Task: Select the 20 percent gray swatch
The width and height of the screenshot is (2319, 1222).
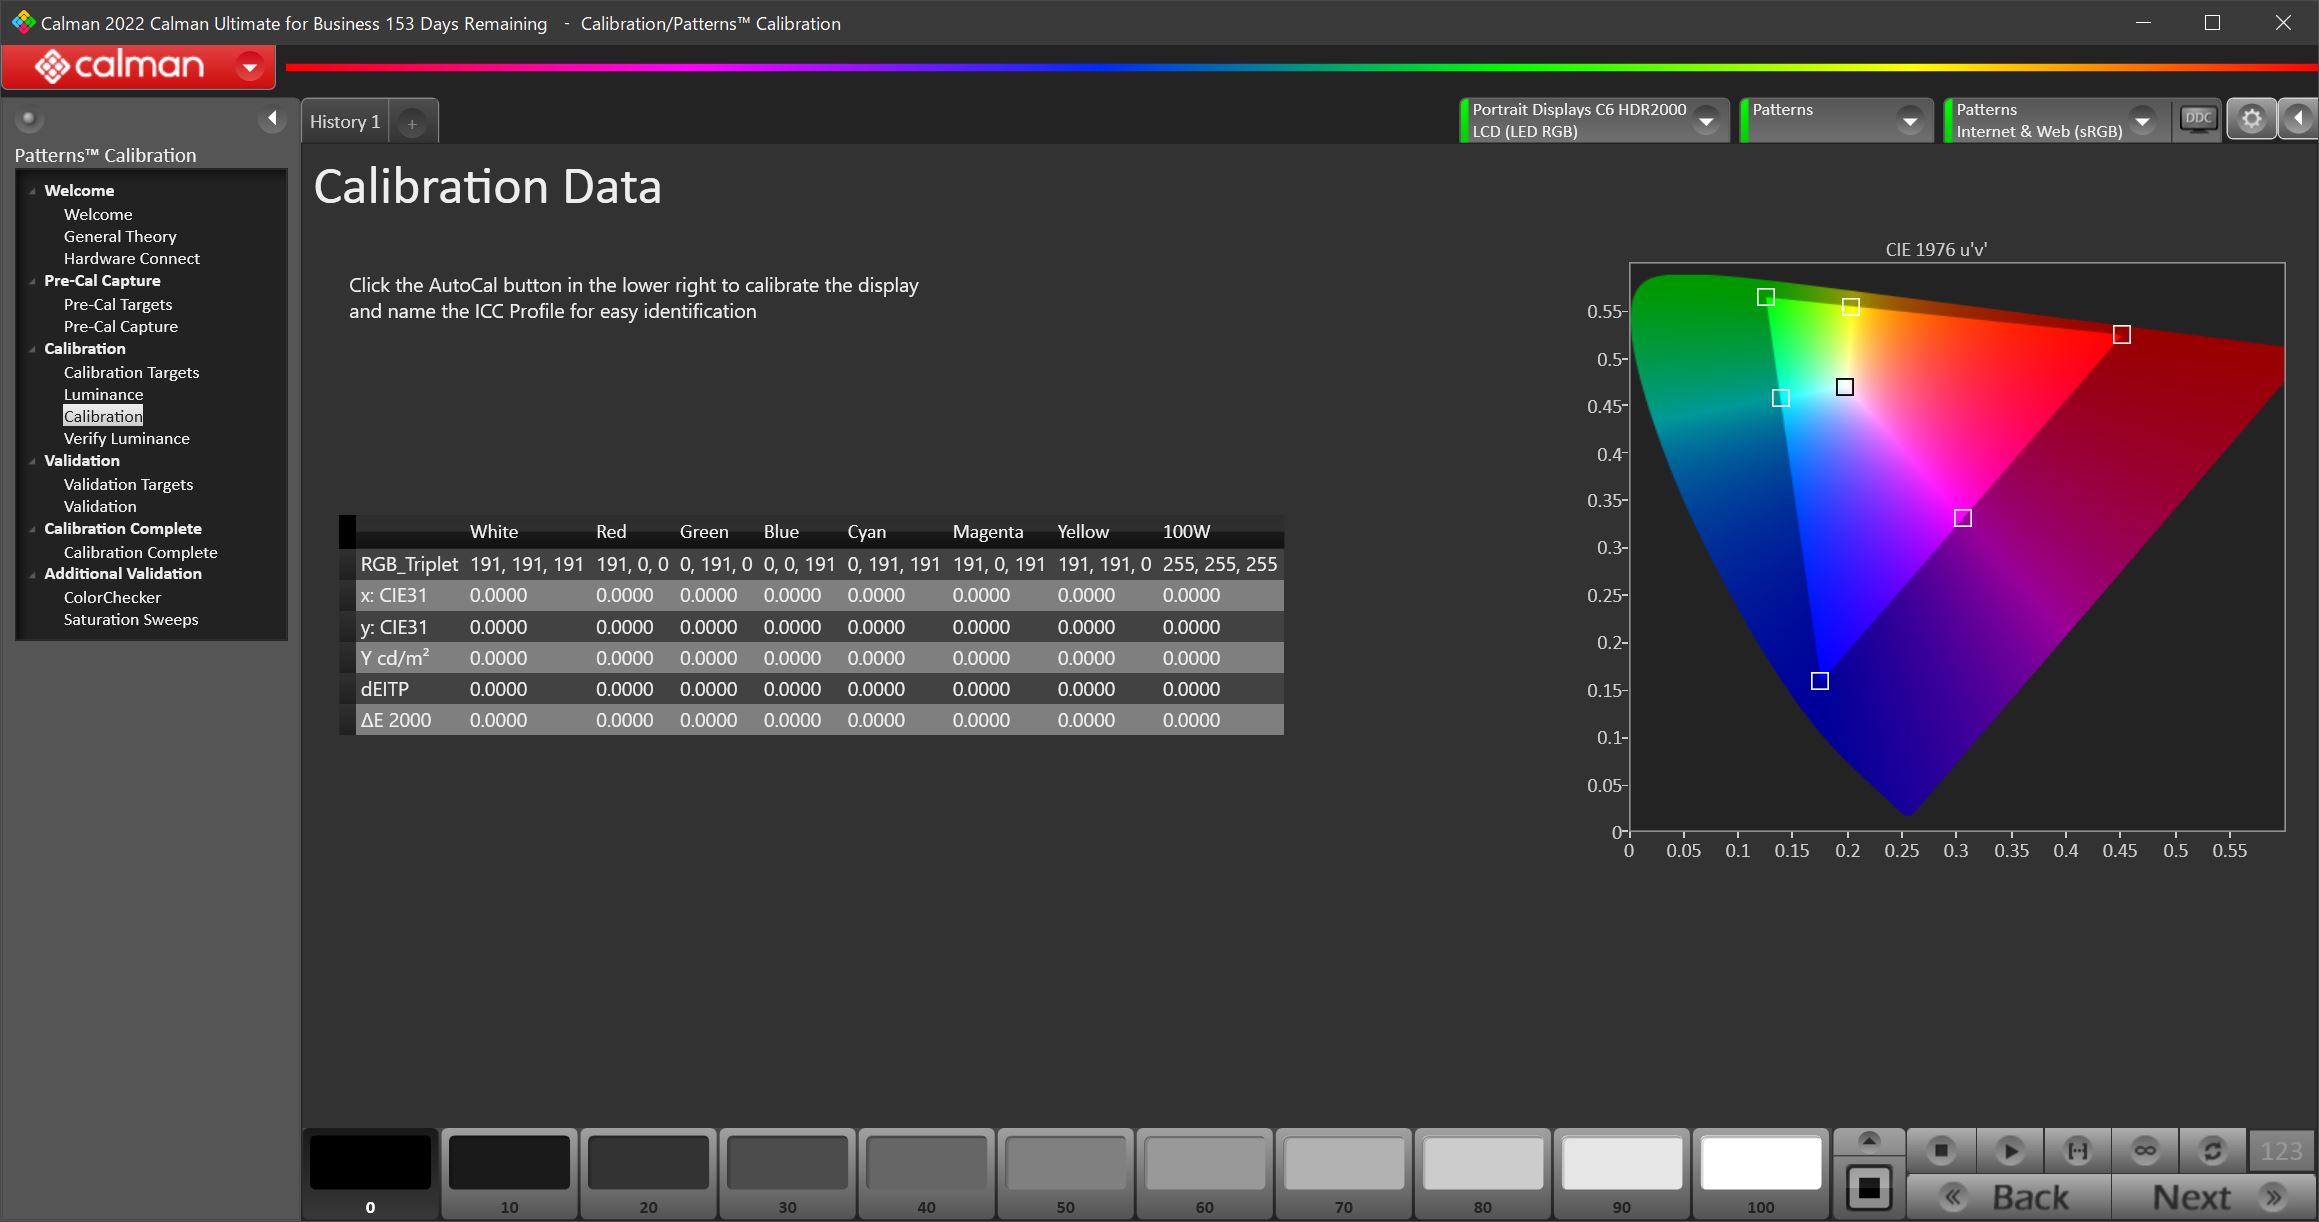Action: point(648,1162)
